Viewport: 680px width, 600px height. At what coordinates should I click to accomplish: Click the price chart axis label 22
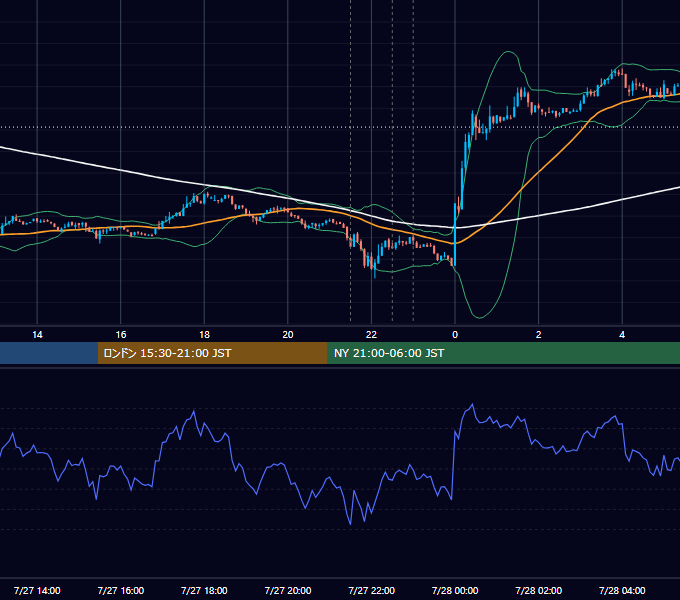371,335
